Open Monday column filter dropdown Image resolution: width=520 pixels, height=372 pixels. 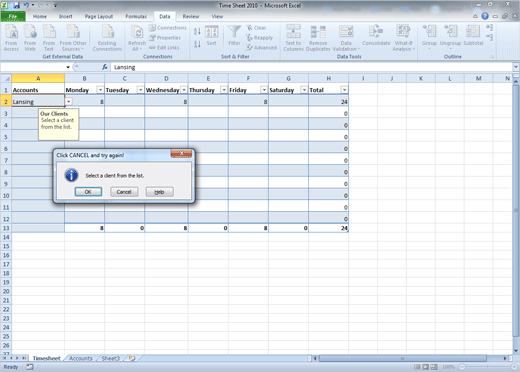[100, 90]
